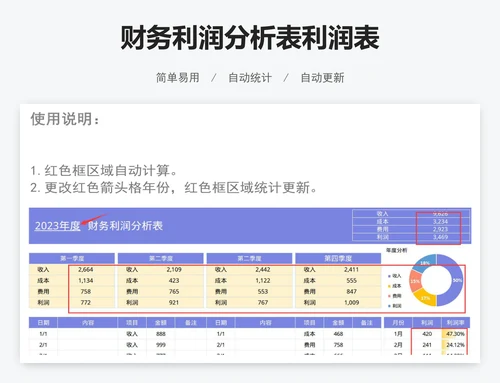Click the 第四季度 quarter header
This screenshot has height=383, width=500.
click(x=338, y=258)
